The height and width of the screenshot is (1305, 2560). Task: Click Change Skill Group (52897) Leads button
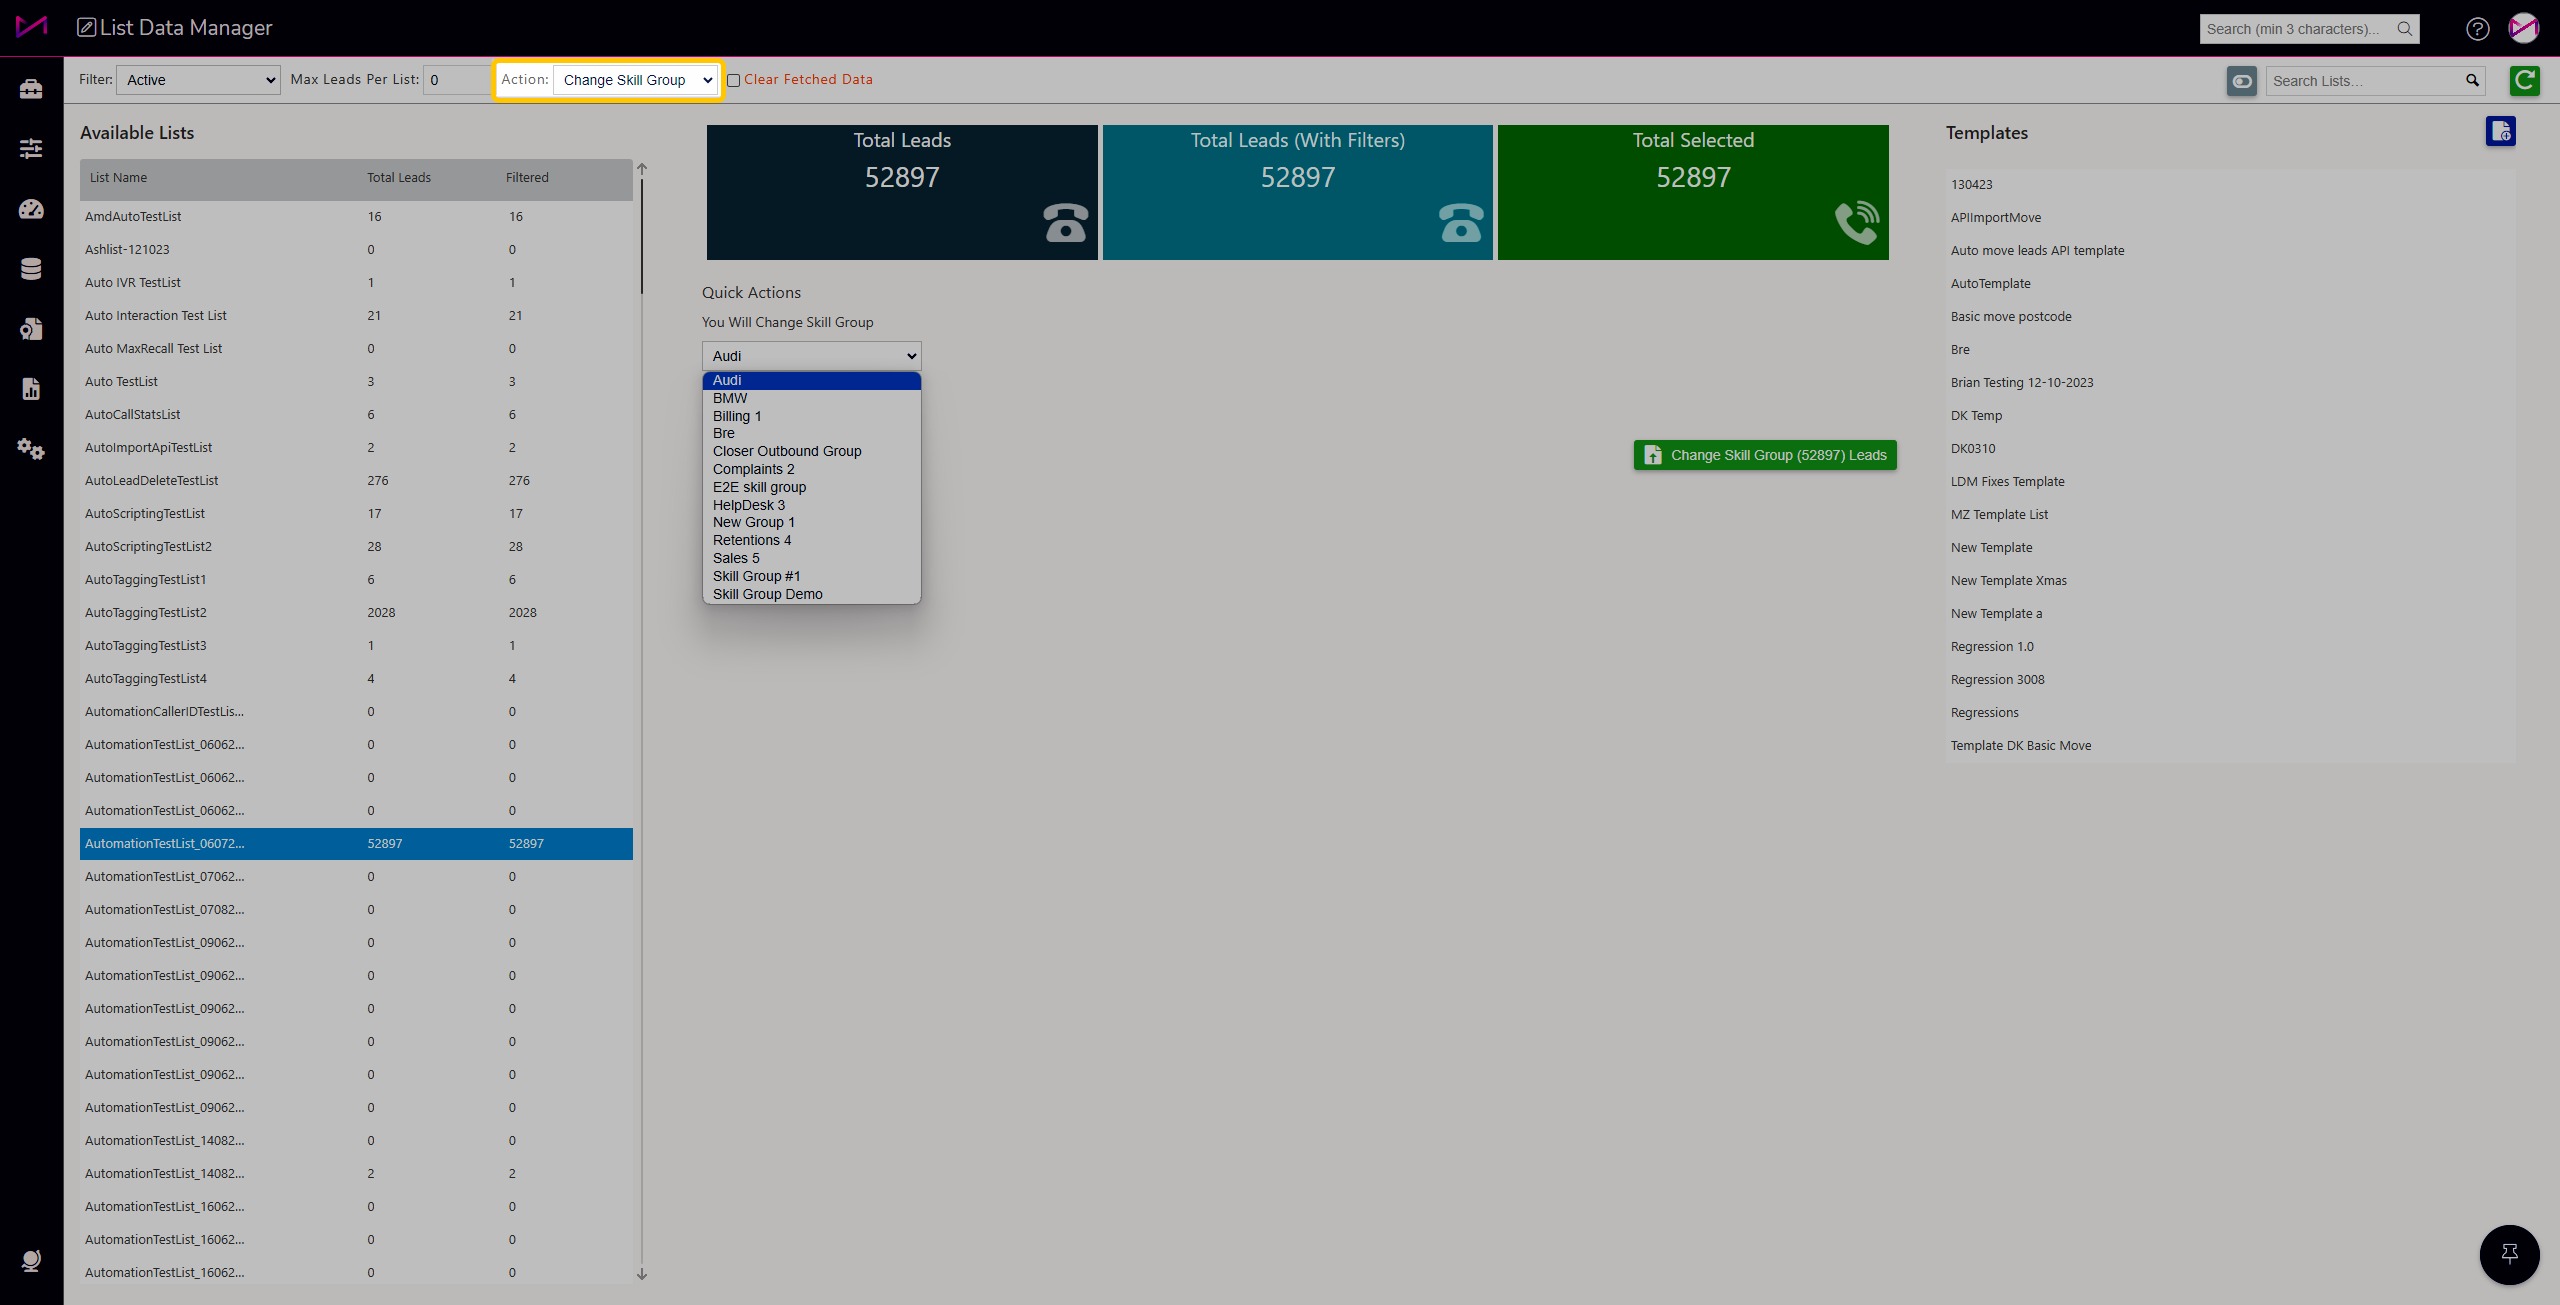pos(1764,455)
